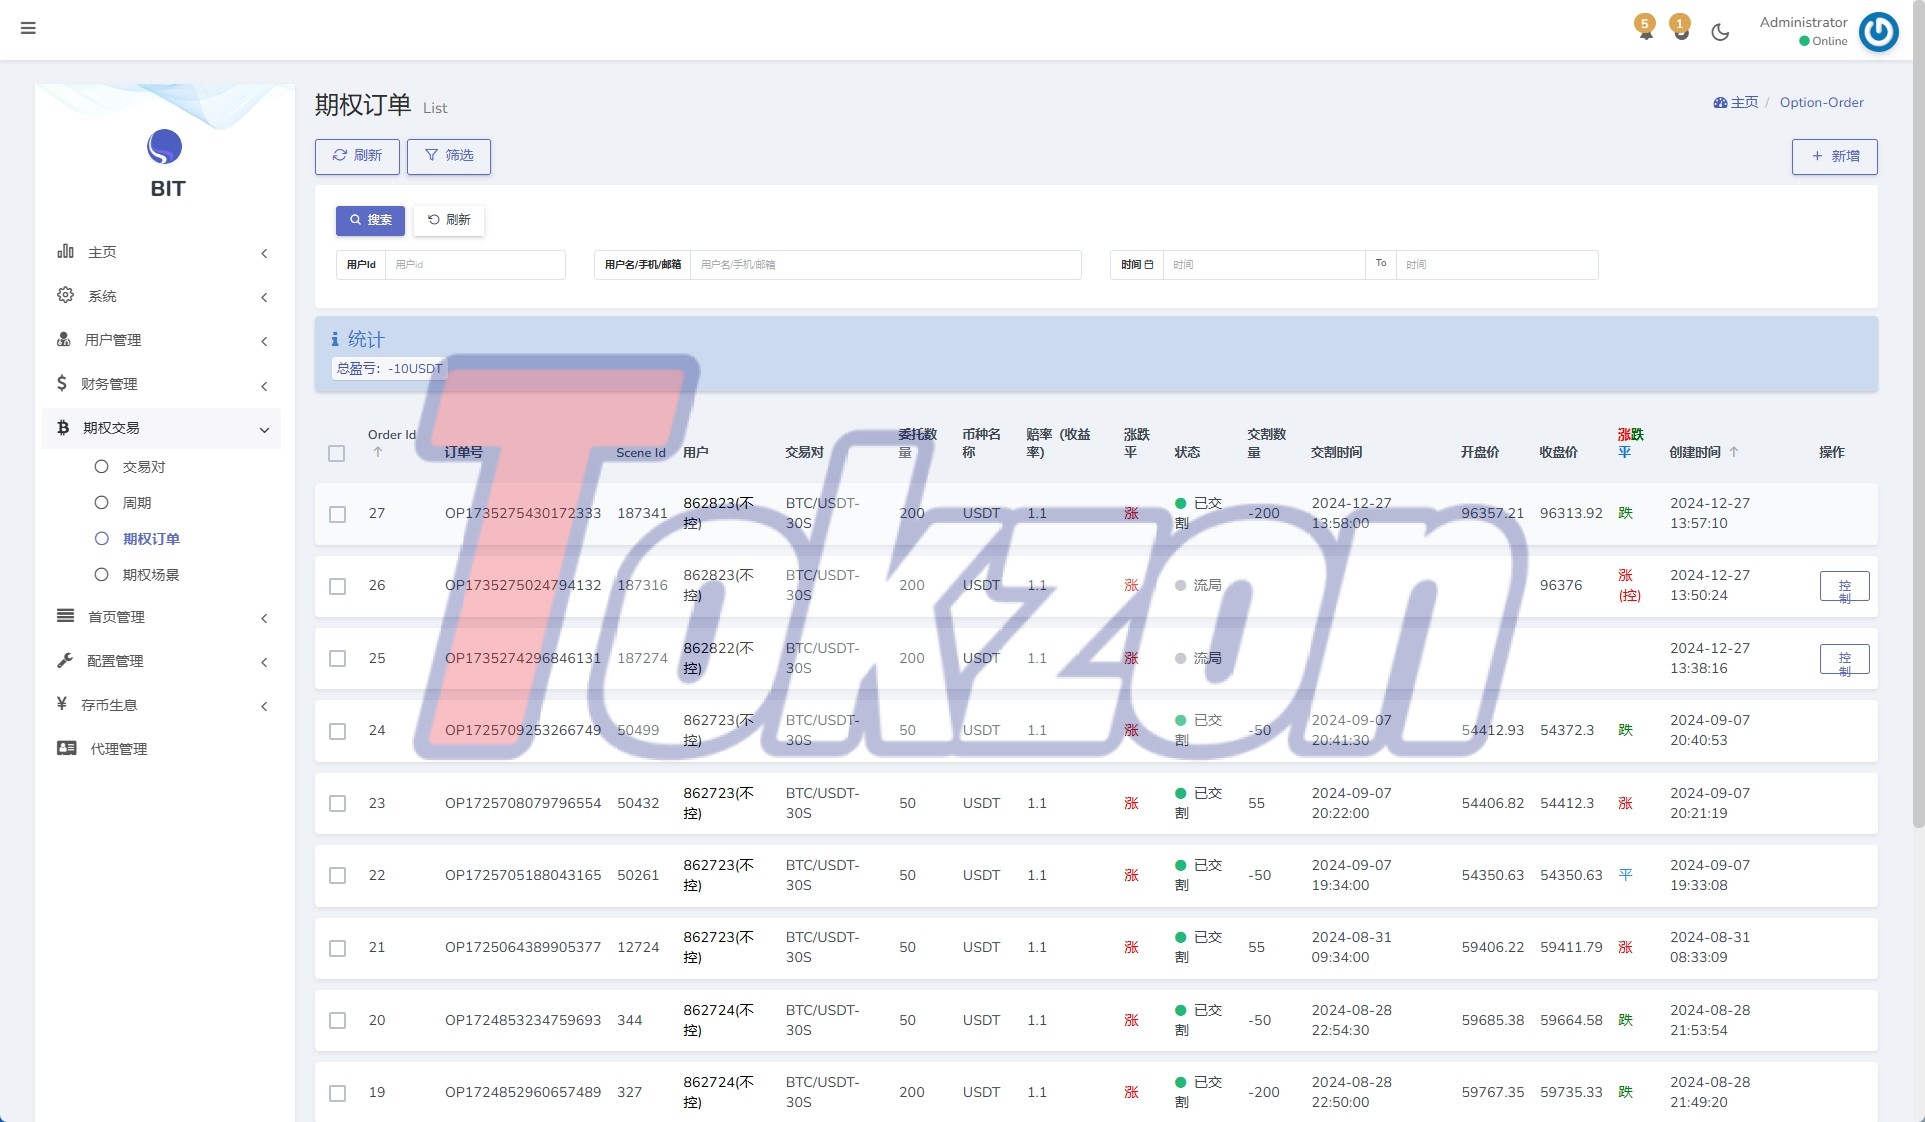Screen dimensions: 1925x1122
Task: Focus the 用户名/手机/邮箱 input field
Action: [x=885, y=265]
